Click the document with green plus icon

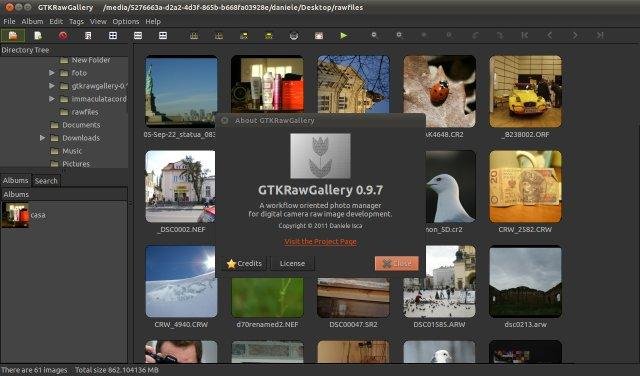(x=38, y=36)
